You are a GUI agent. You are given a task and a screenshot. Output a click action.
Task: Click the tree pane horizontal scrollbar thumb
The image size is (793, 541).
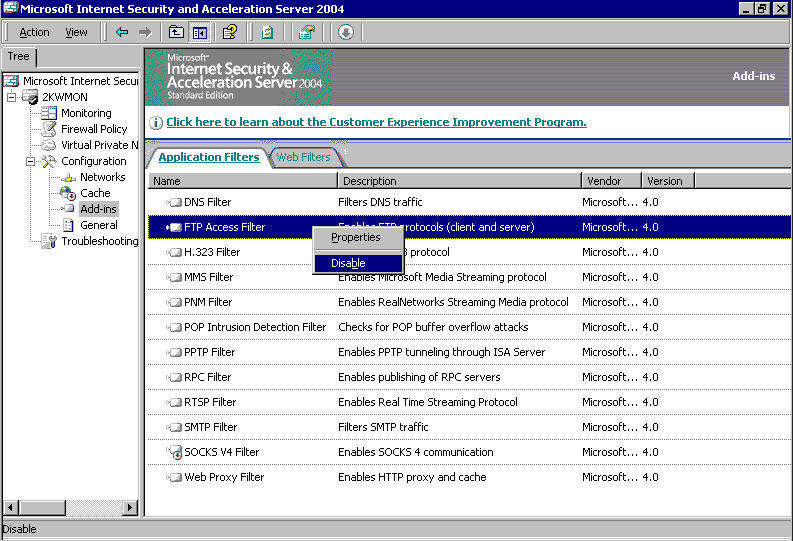(42, 507)
